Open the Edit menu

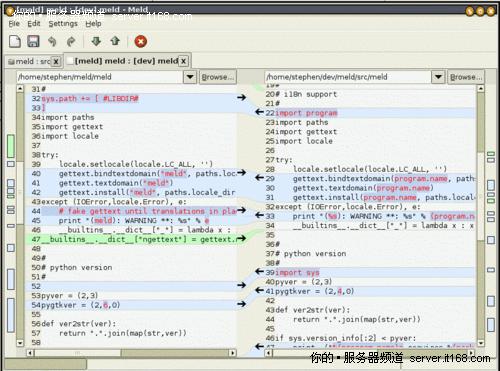[34, 24]
